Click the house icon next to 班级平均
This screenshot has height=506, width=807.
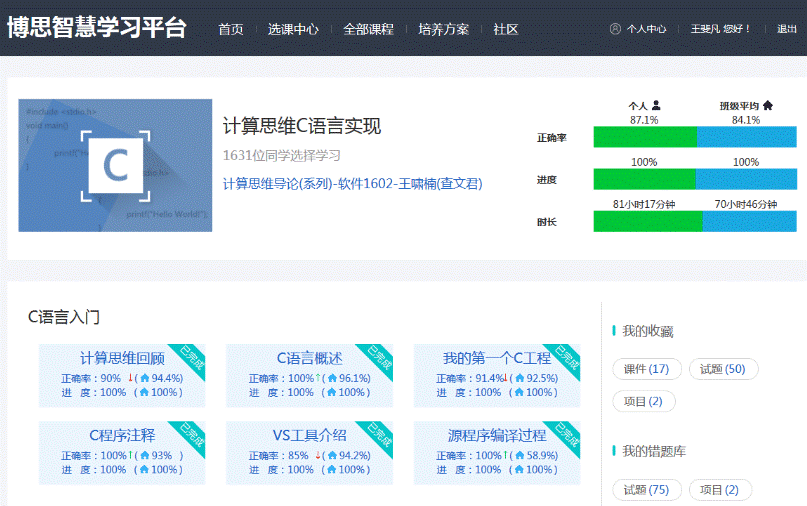coord(767,105)
